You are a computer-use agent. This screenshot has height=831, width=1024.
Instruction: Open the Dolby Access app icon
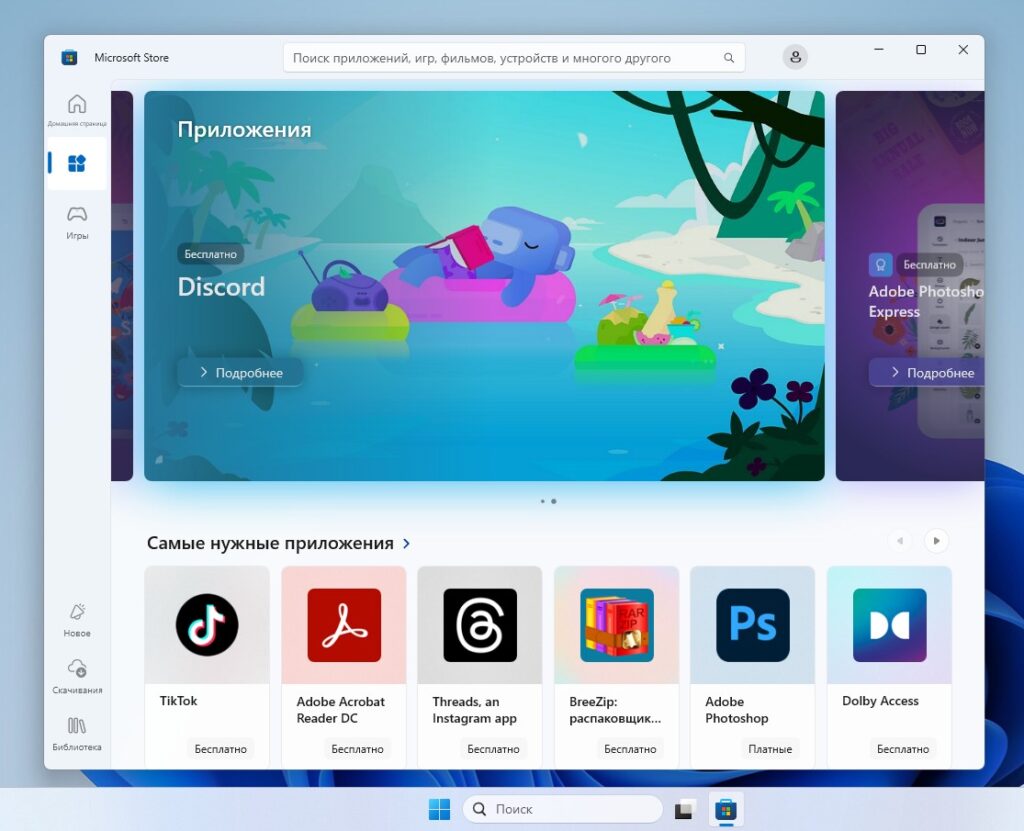coord(889,625)
